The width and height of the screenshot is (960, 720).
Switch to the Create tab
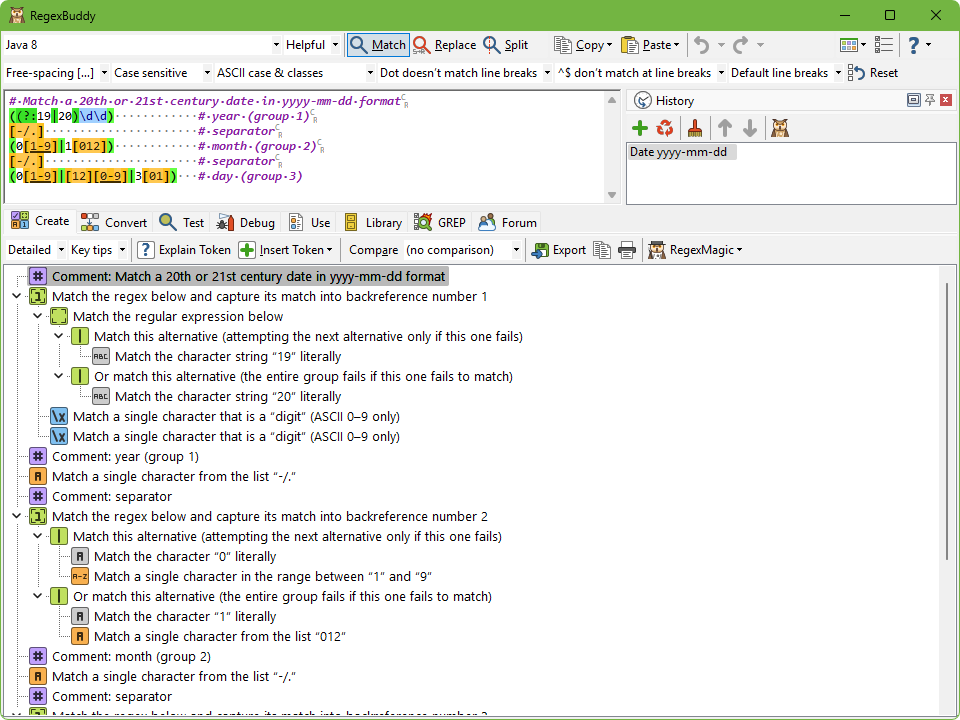click(x=40, y=221)
